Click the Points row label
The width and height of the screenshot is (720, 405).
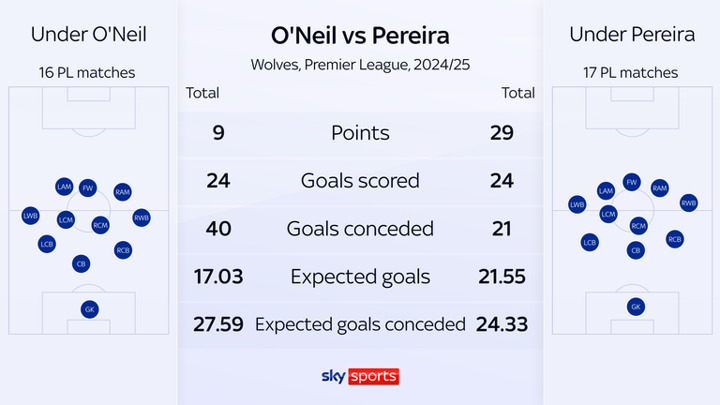[360, 133]
